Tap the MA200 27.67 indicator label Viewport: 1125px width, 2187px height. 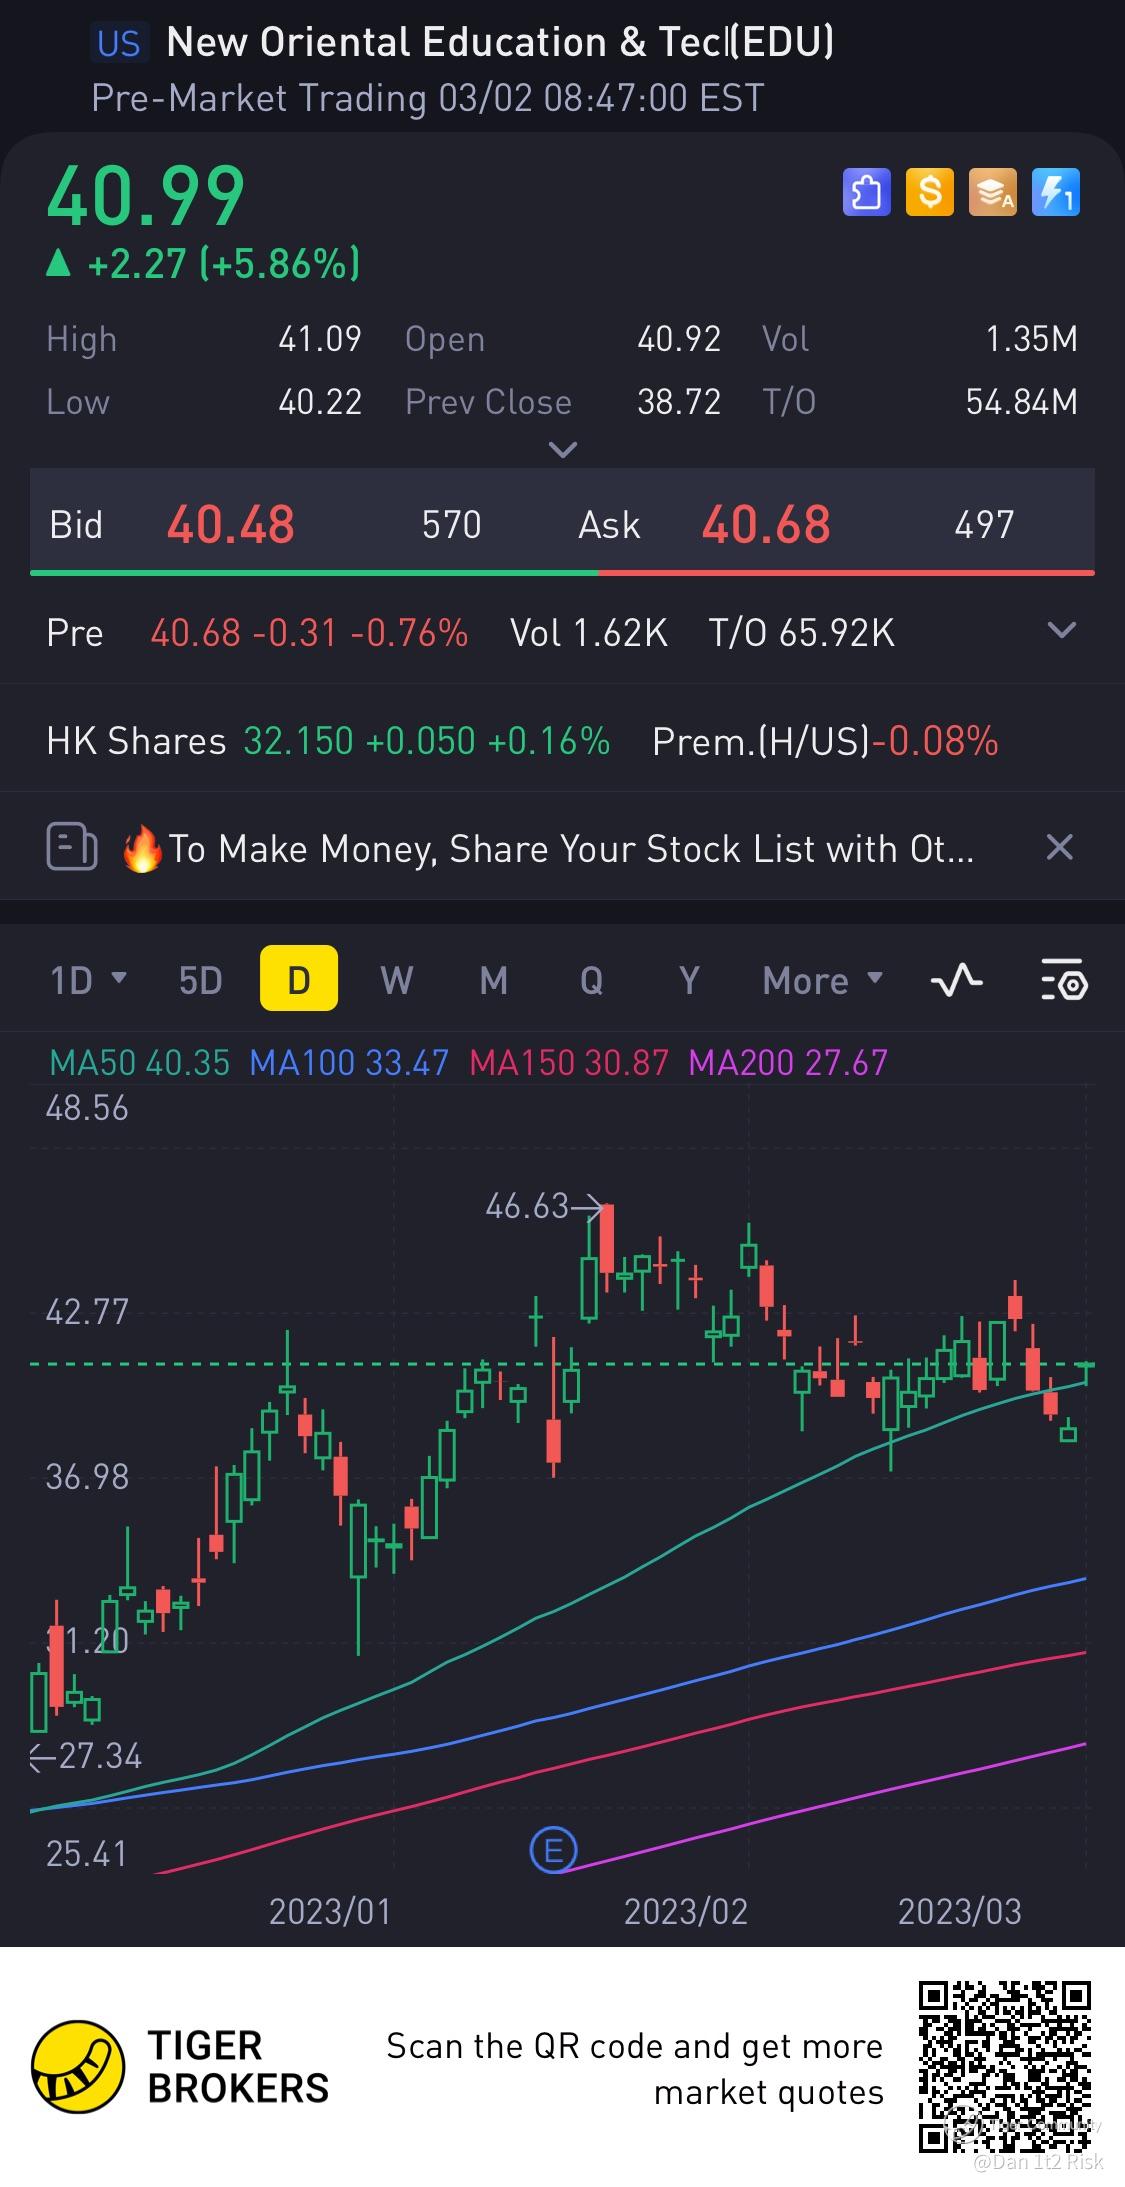(x=789, y=1062)
